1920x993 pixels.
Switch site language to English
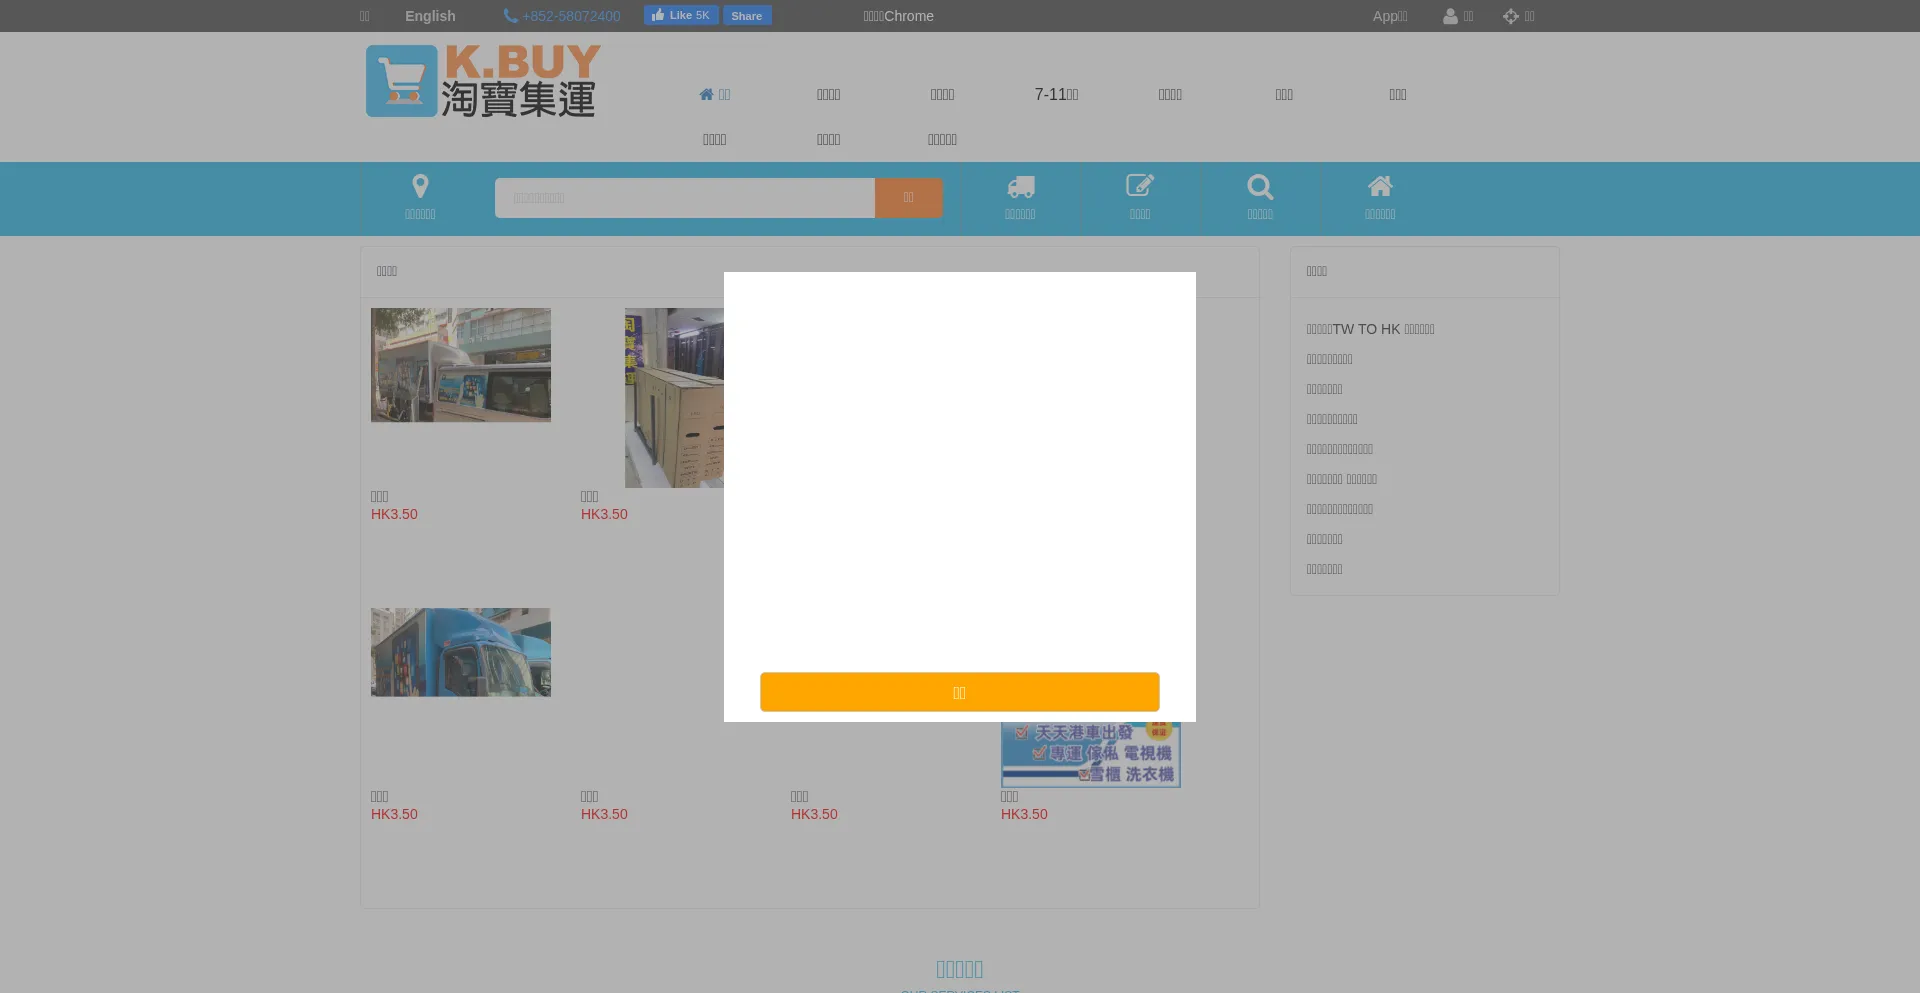click(430, 16)
